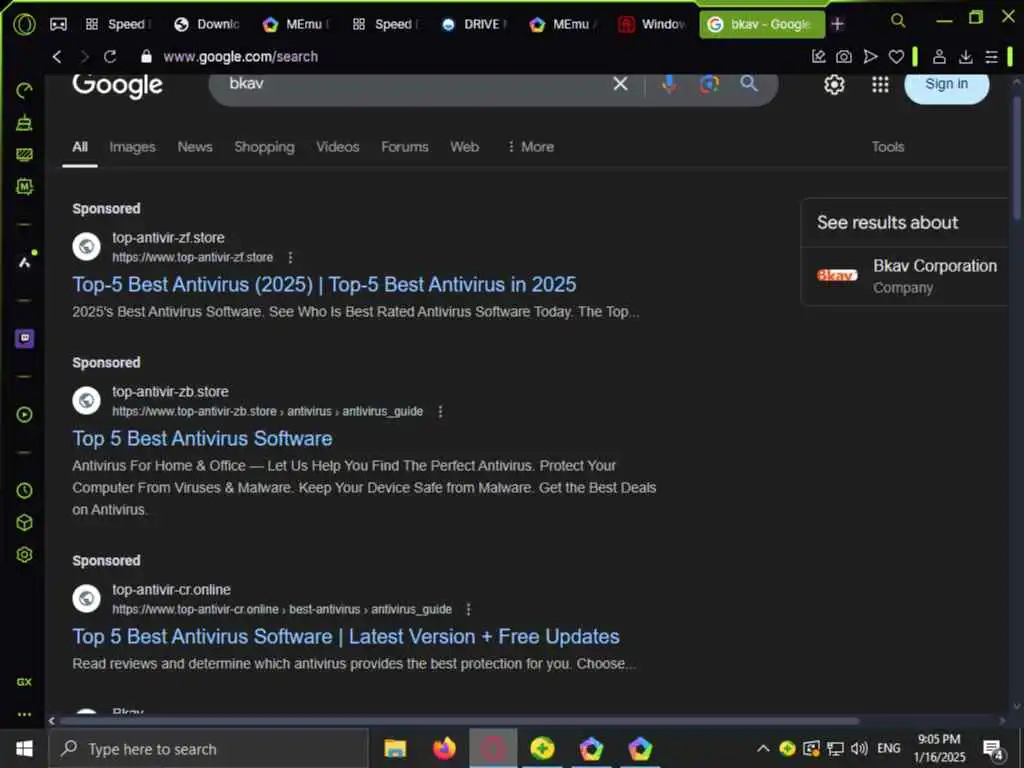
Task: Go back with the browser back arrow
Action: [x=57, y=57]
